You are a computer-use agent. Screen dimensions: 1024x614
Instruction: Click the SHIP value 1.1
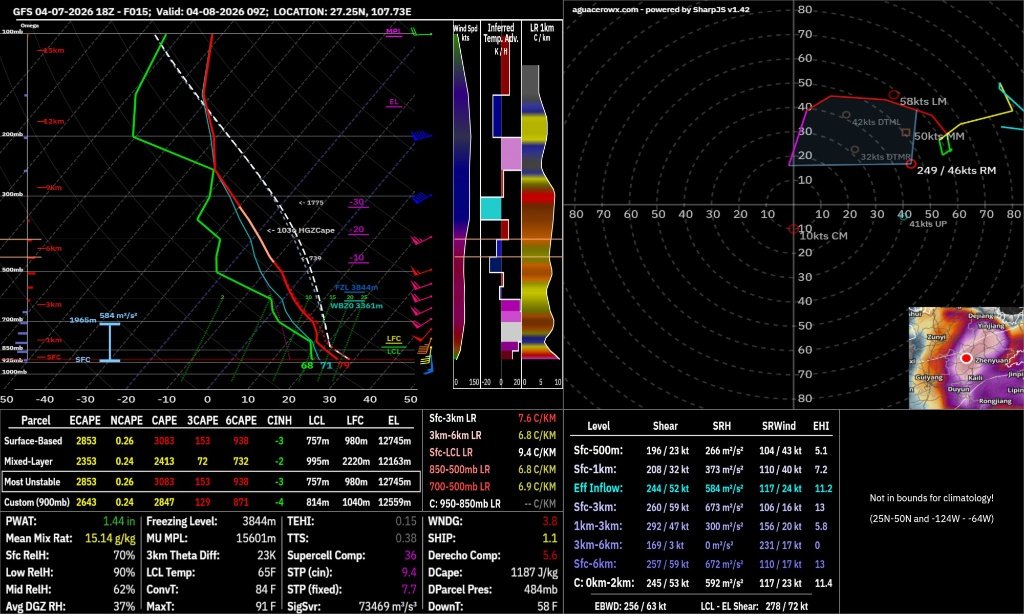tap(550, 538)
